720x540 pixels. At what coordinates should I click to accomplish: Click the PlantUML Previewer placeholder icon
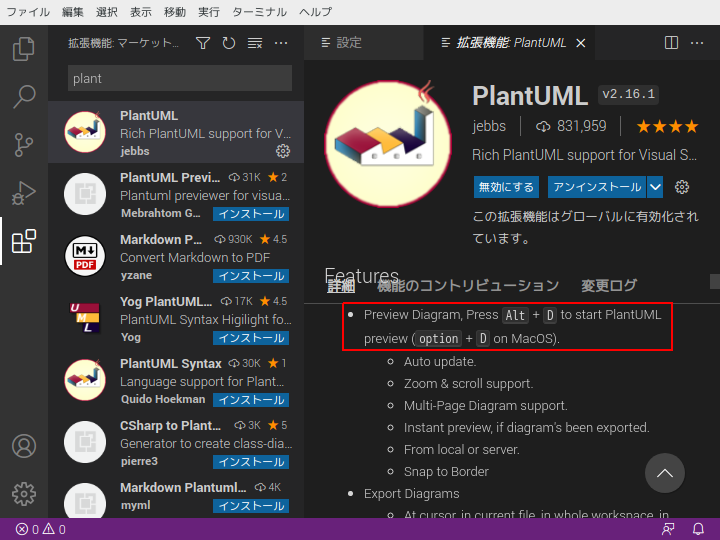pyautogui.click(x=85, y=194)
